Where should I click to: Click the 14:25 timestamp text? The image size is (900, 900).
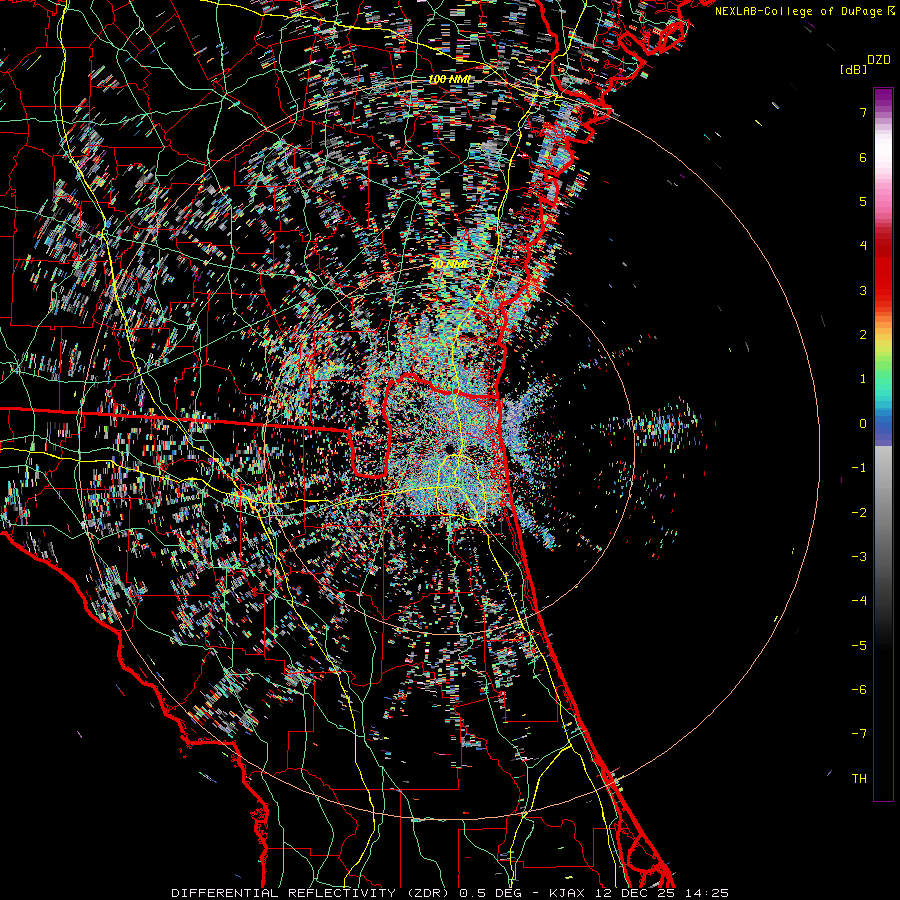pyautogui.click(x=707, y=893)
